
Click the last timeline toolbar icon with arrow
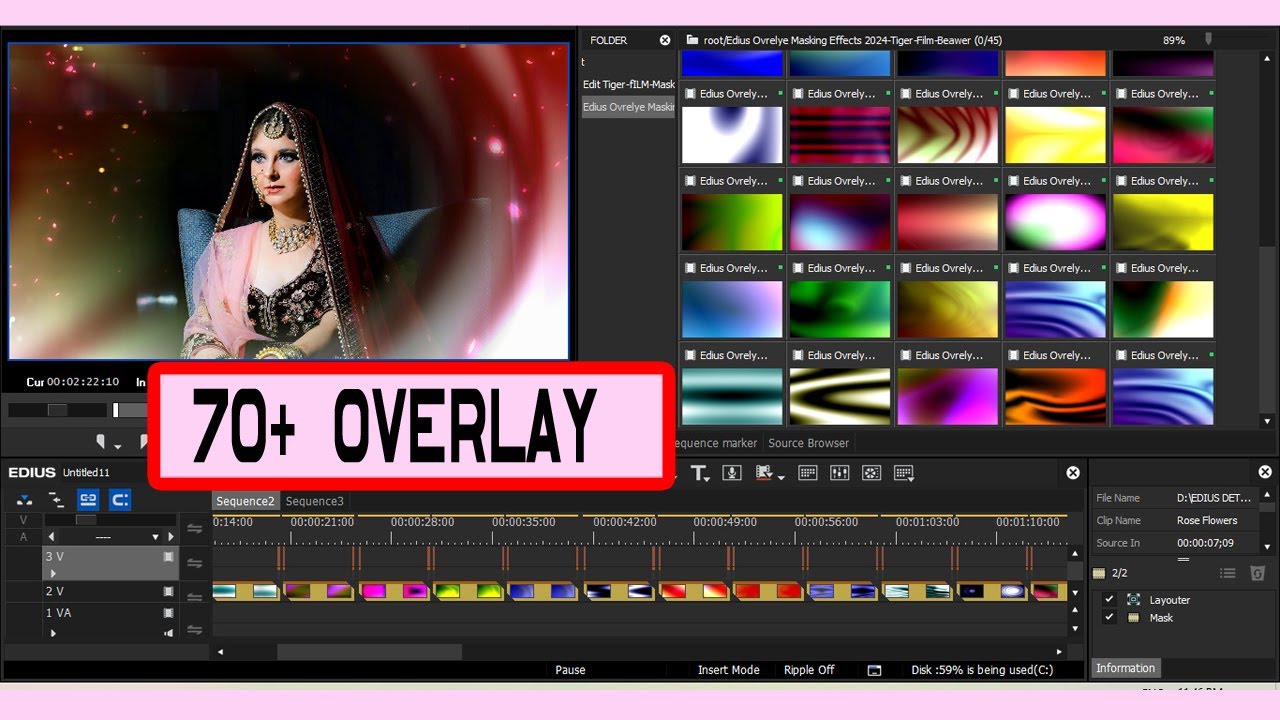point(904,473)
